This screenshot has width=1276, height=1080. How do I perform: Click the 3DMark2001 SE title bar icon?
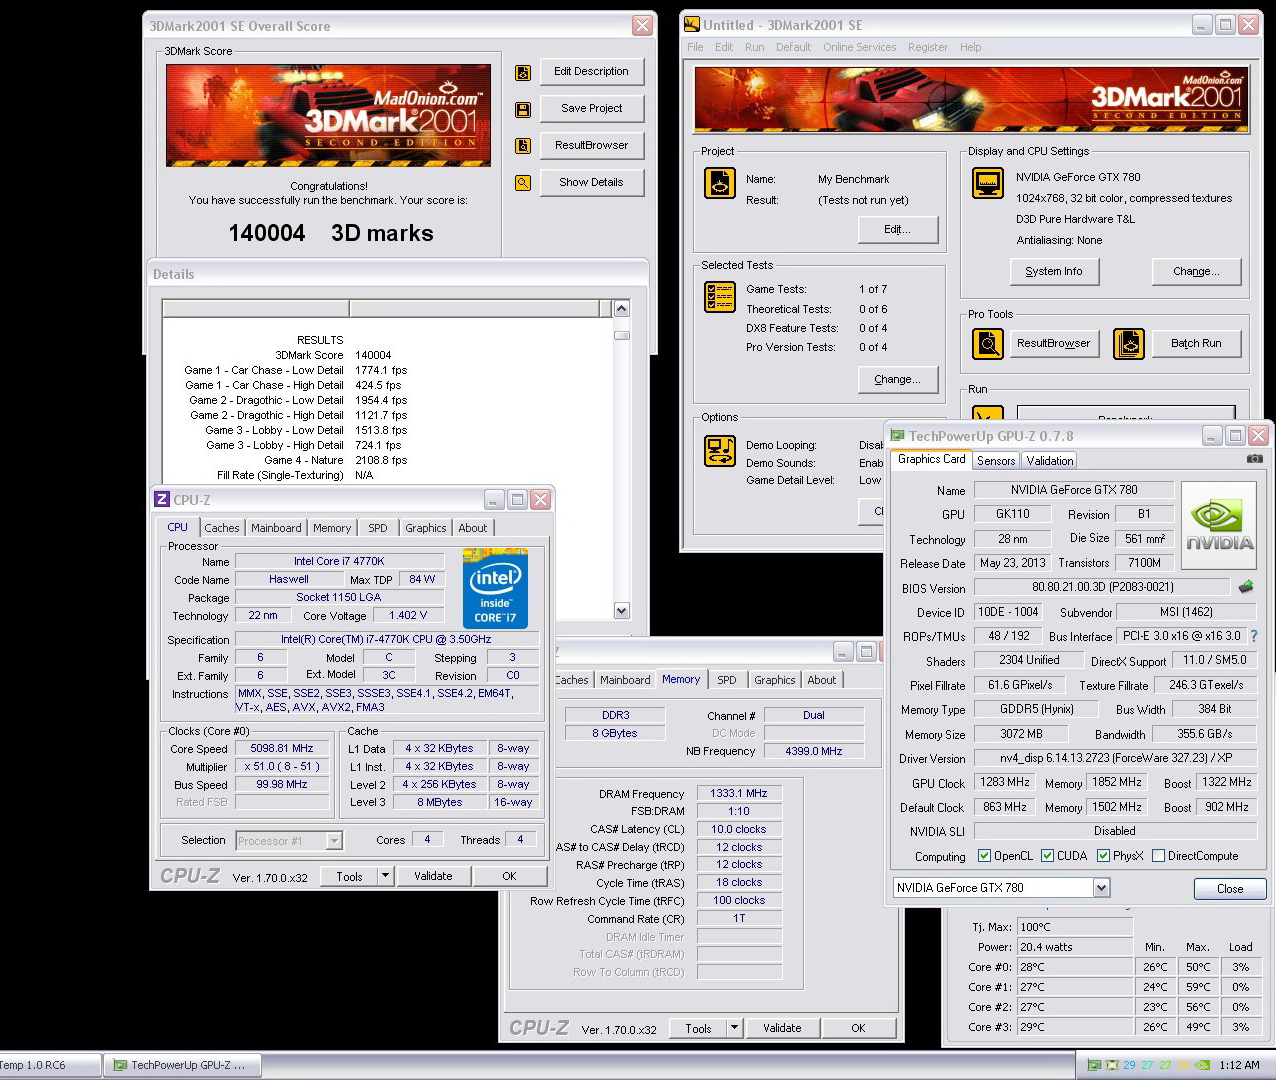click(693, 25)
